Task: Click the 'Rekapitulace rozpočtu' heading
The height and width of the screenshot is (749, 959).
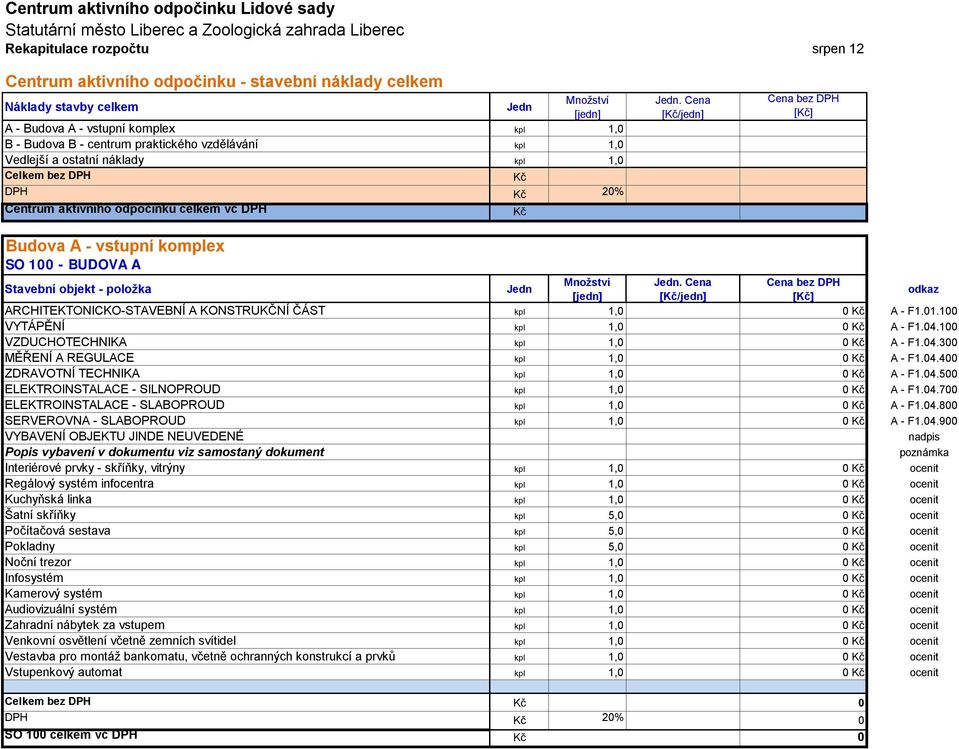Action: pyautogui.click(x=77, y=49)
